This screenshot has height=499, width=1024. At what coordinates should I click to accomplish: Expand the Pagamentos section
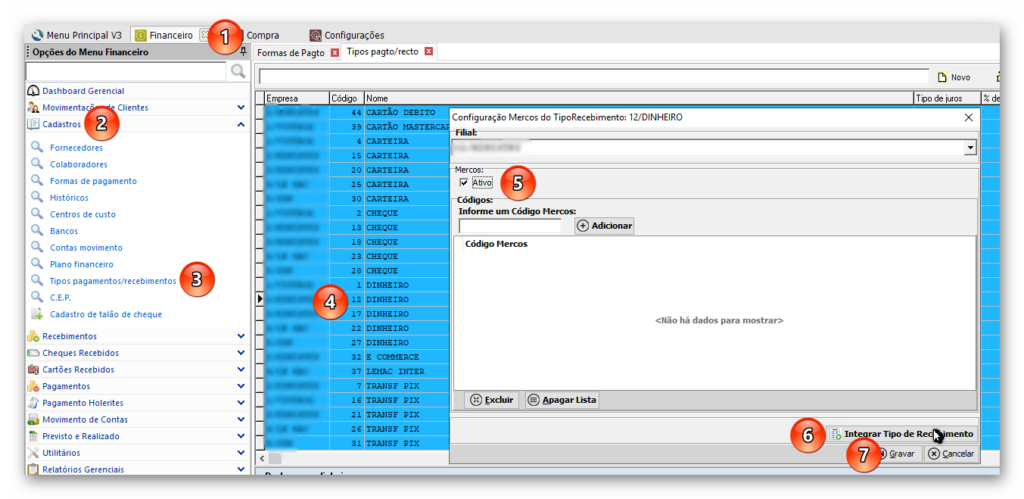pos(241,386)
